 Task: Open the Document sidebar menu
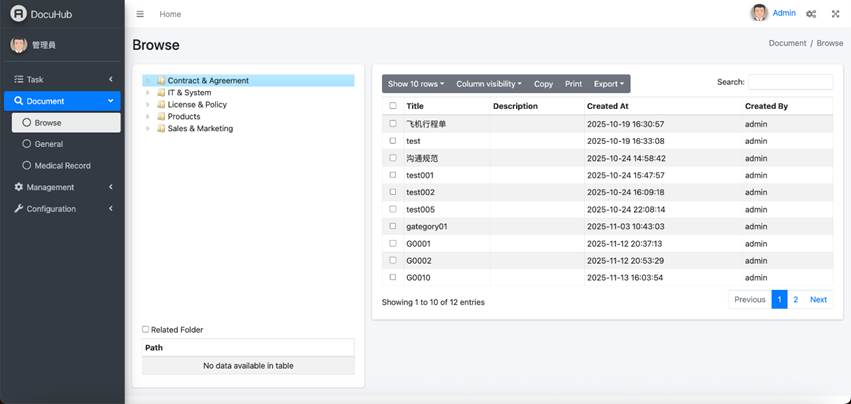pos(62,101)
